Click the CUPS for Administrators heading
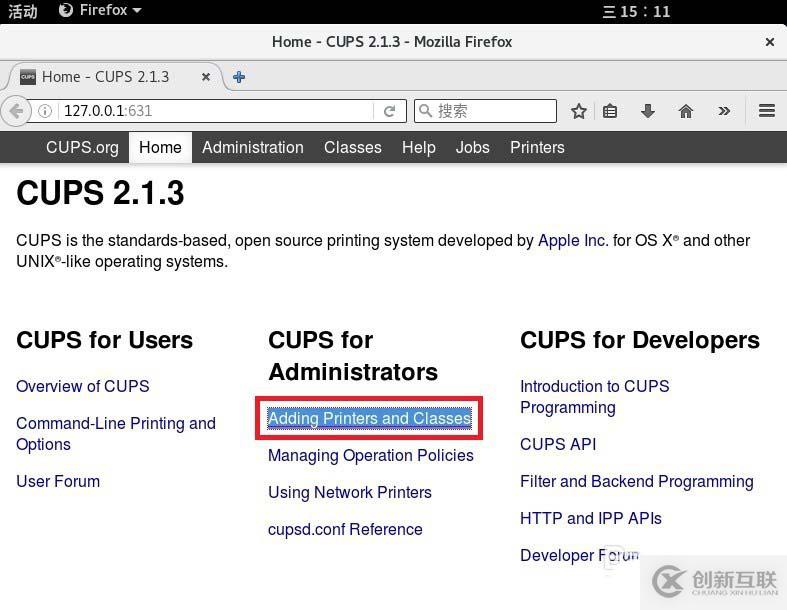 tap(353, 356)
